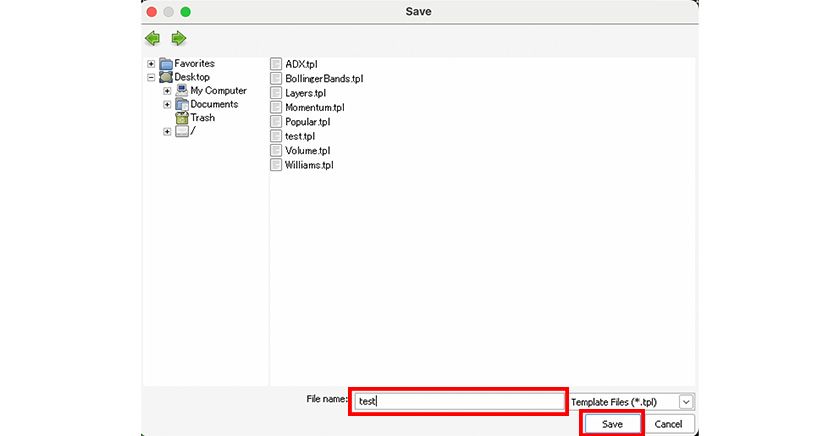Click the green zoom window button
Screen dimensions: 840x436
(185, 12)
